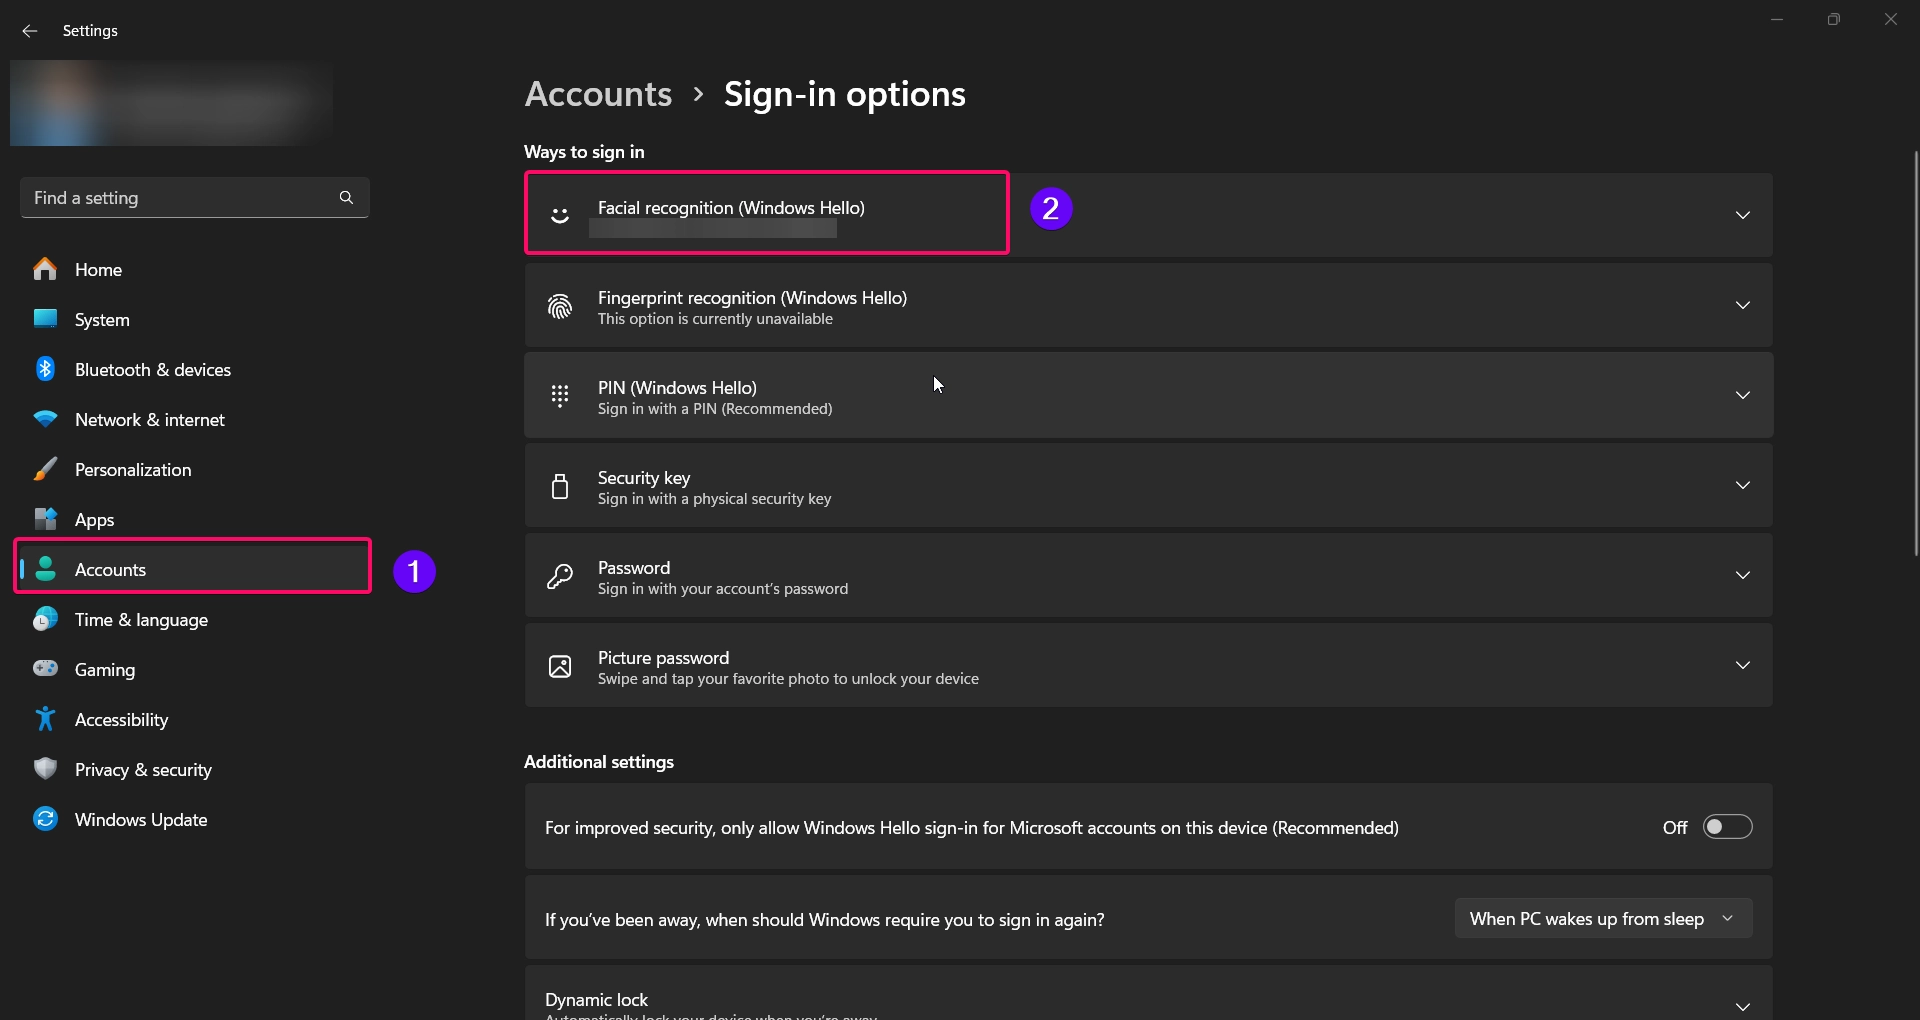Expand the PIN (Windows Hello) chevron

(x=1743, y=395)
